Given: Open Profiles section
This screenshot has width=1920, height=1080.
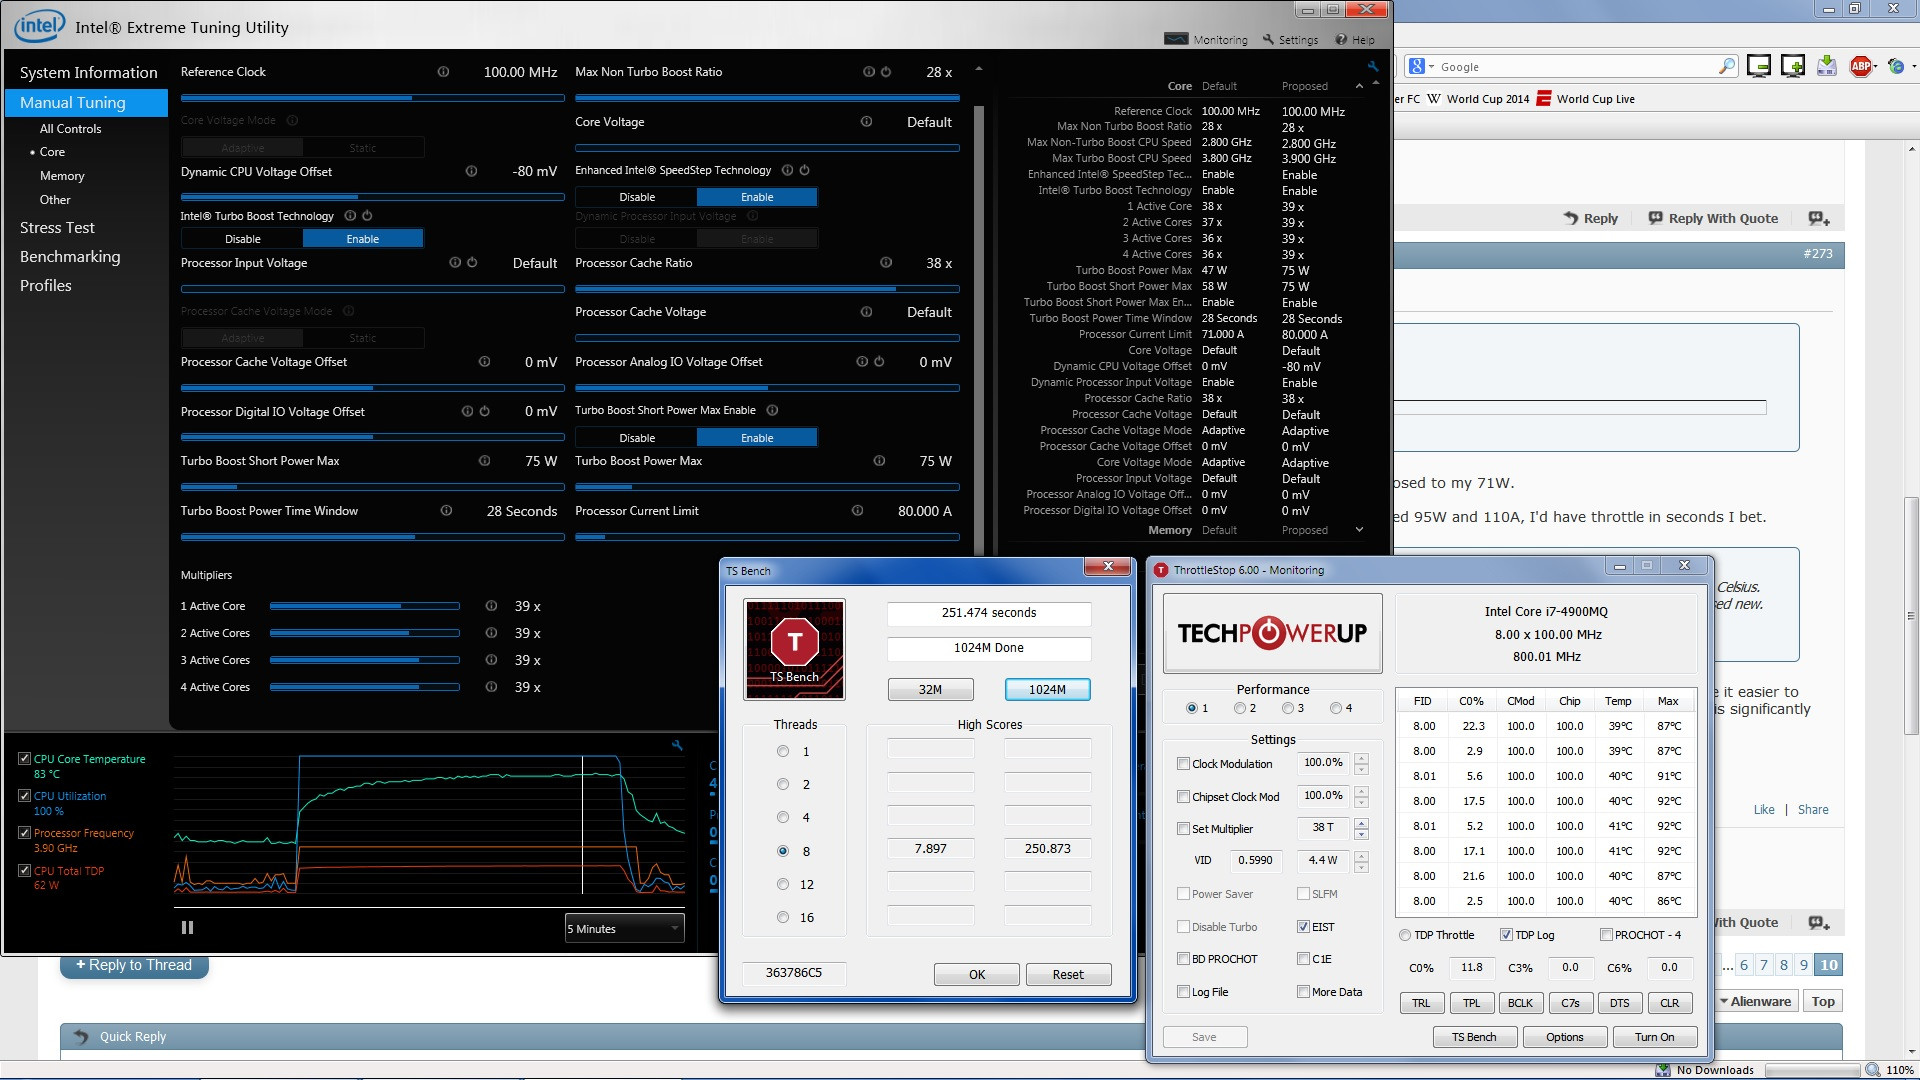Looking at the screenshot, I should (x=46, y=286).
